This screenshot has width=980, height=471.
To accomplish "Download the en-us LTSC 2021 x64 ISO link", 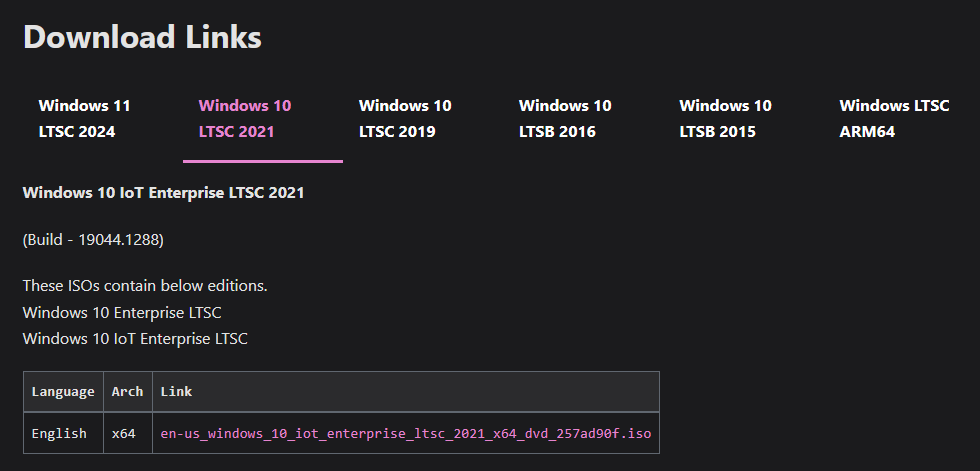I will pos(406,434).
